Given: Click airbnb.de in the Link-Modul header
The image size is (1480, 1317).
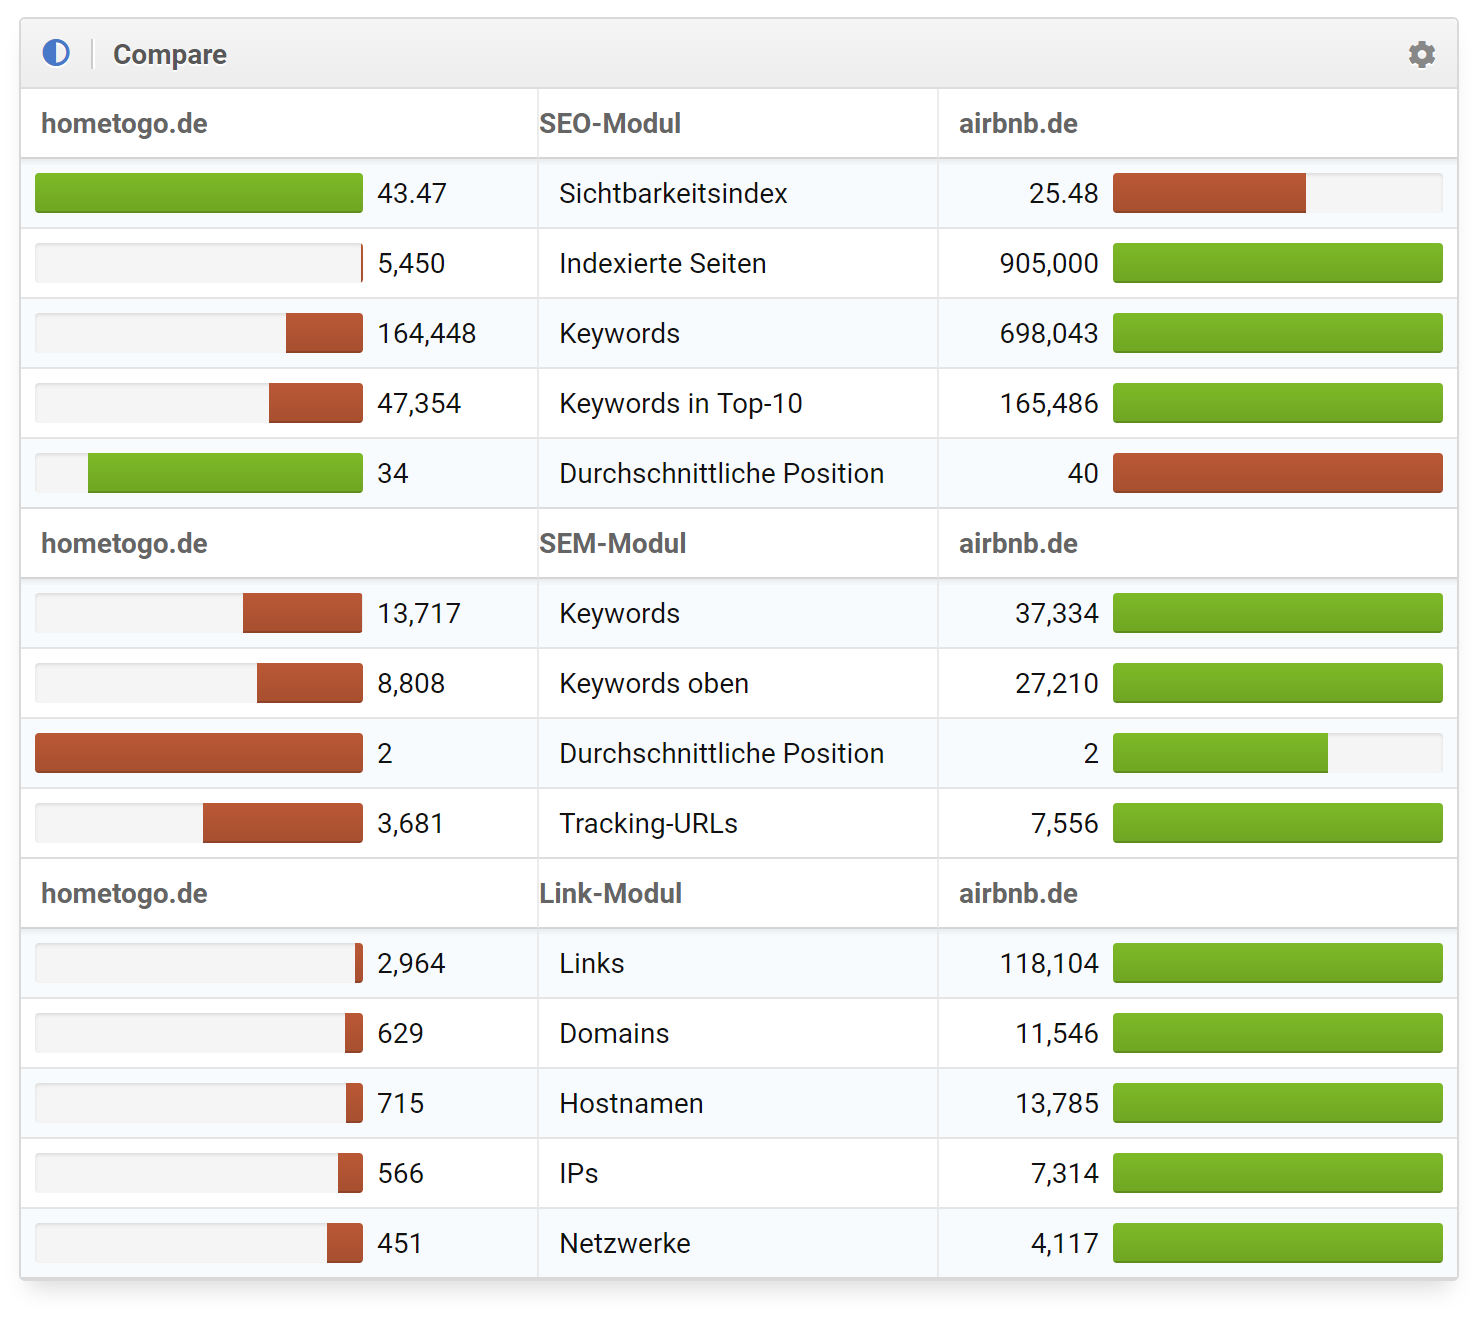Looking at the screenshot, I should coord(1017,894).
